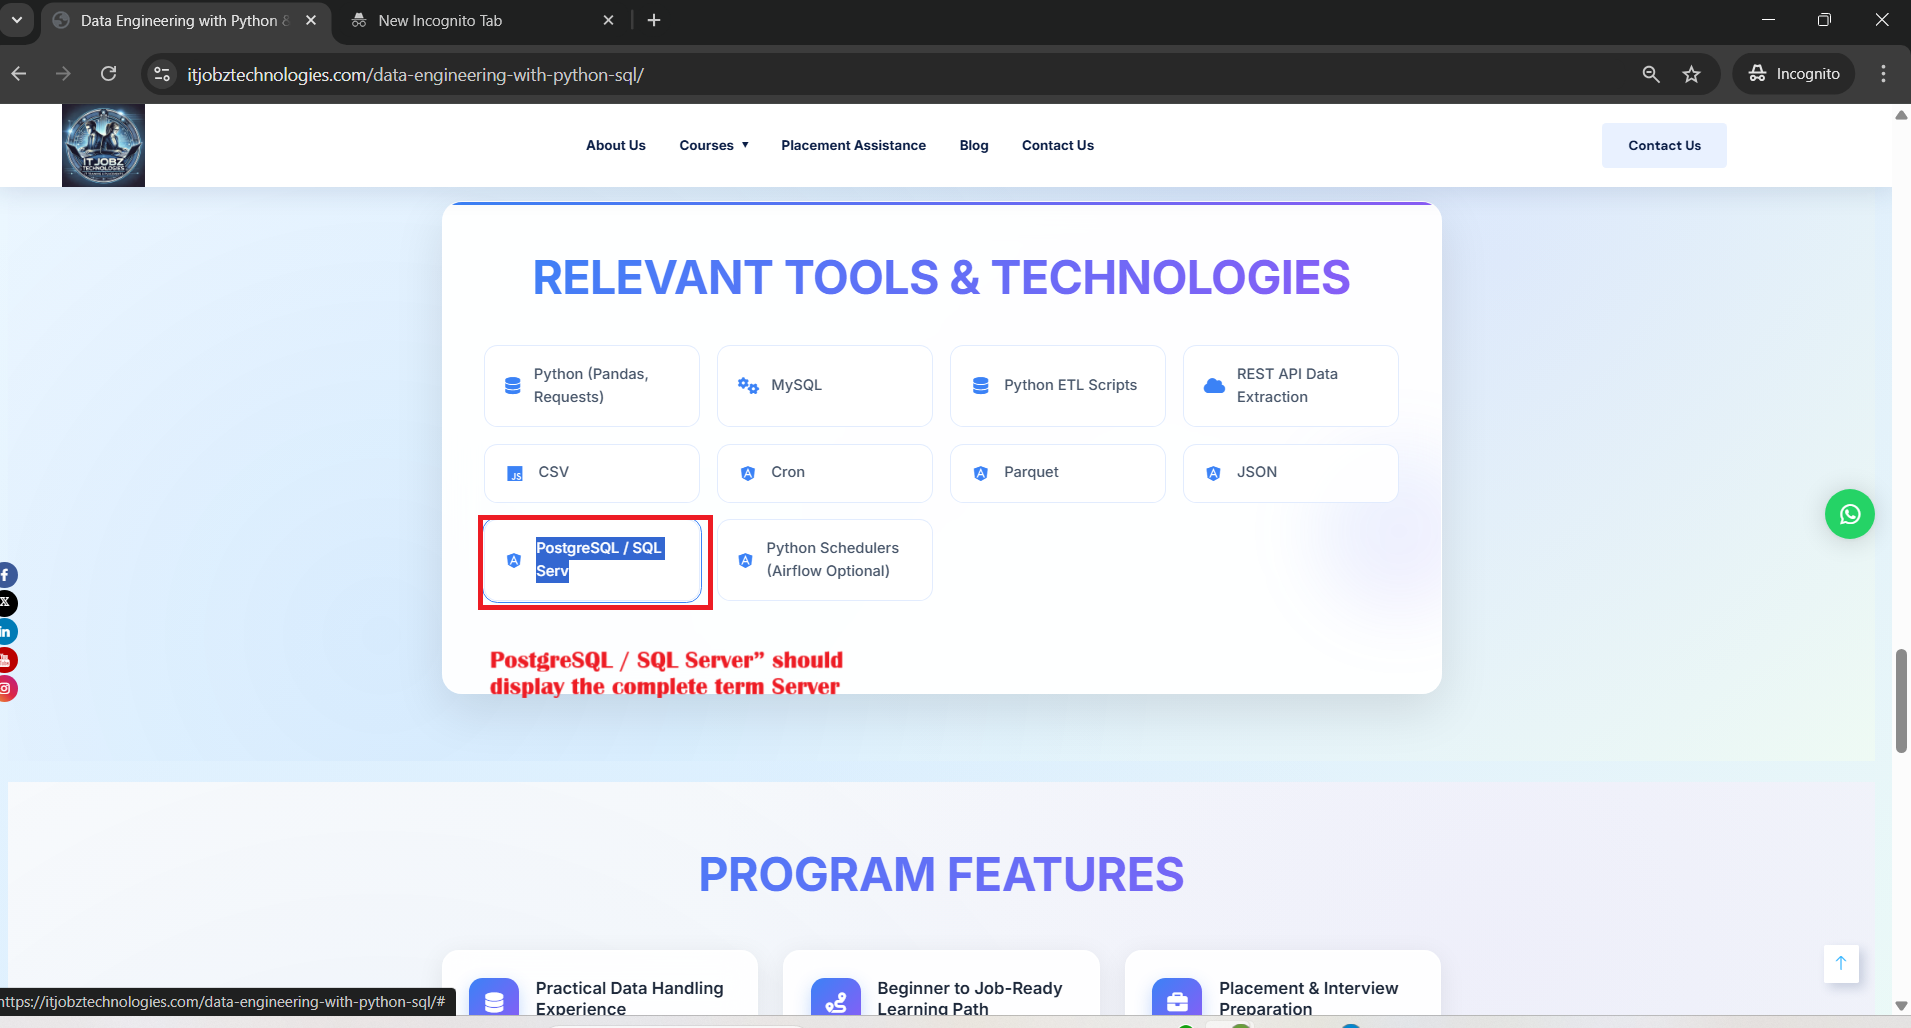Viewport: 1911px width, 1028px height.
Task: Click the Blog navigation link
Action: 973,145
